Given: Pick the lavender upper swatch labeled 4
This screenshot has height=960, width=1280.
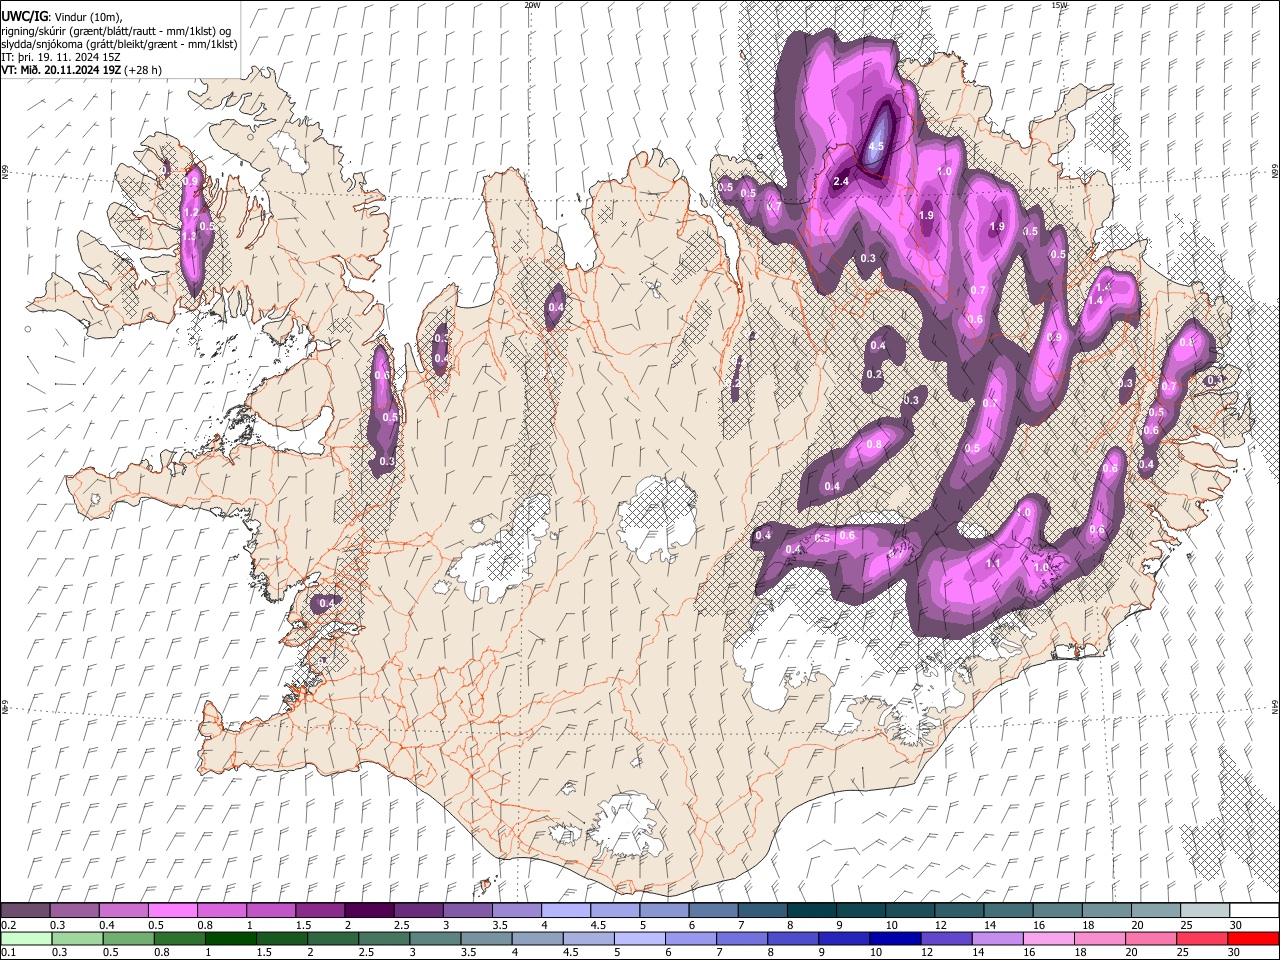Looking at the screenshot, I should point(565,911).
